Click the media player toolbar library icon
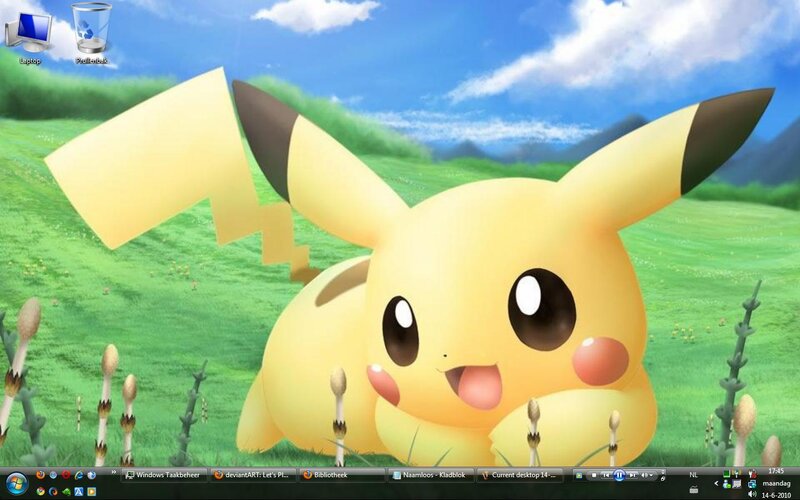800x500 pixels. click(x=579, y=476)
